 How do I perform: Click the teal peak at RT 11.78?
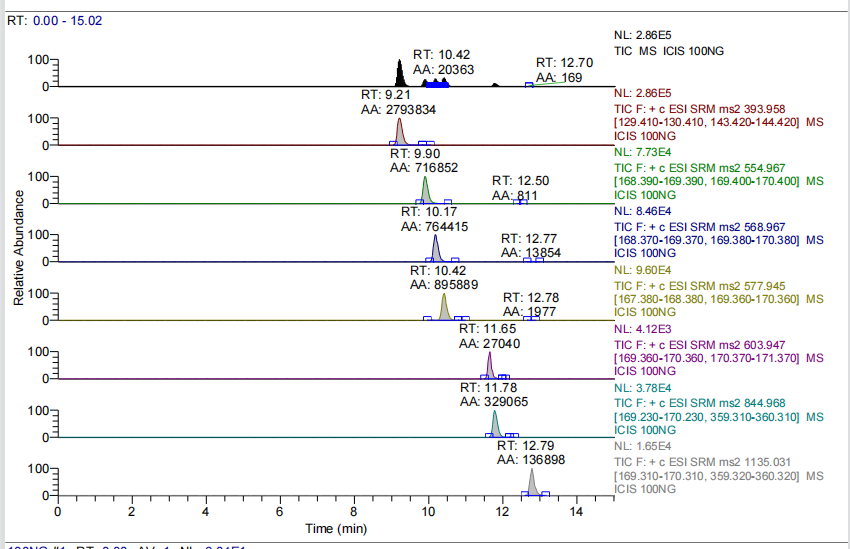tap(494, 424)
